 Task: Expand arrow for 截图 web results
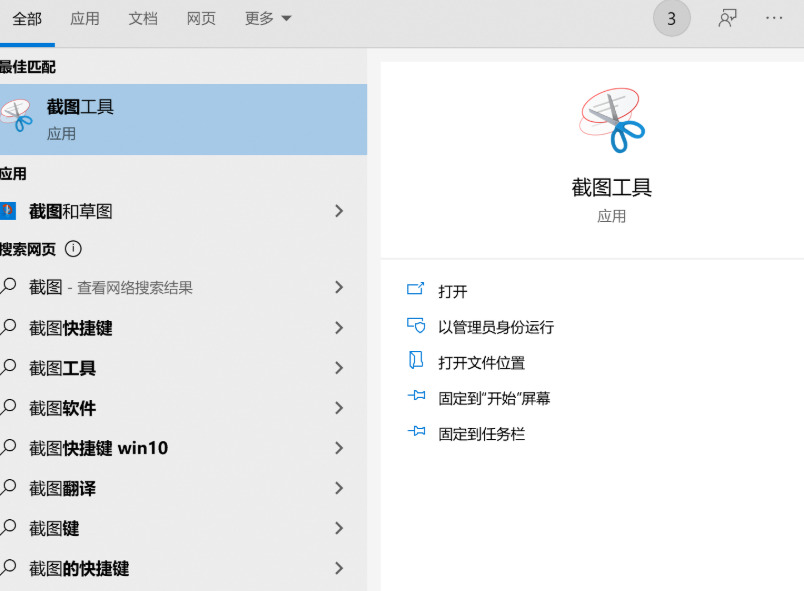click(x=339, y=287)
